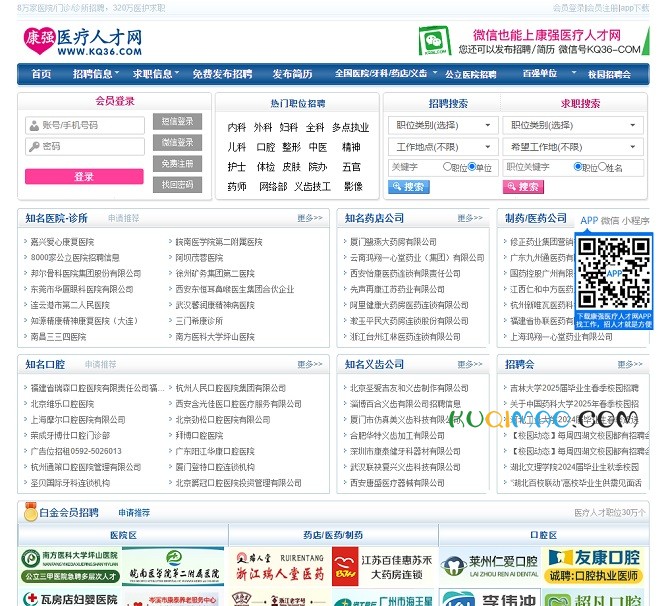Open 内科 hot job category
The image size is (666, 606).
(x=237, y=127)
